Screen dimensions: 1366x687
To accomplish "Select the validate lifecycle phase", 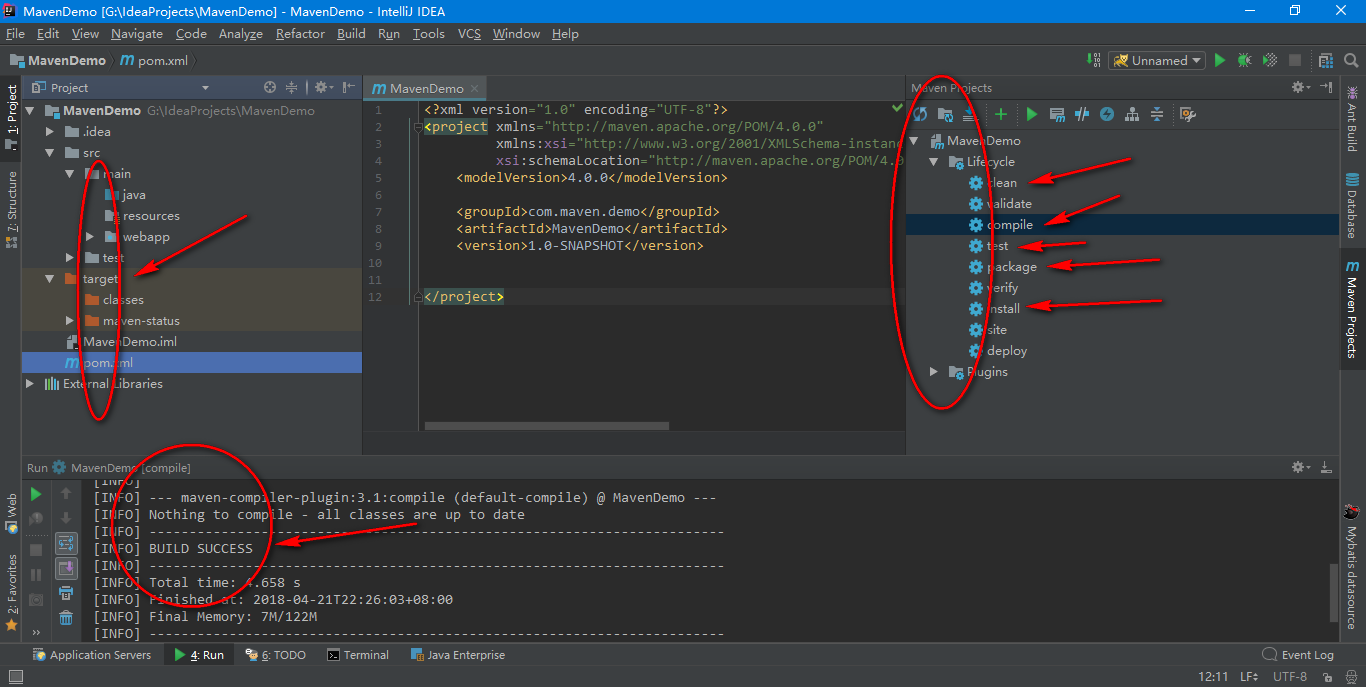I will 1009,204.
